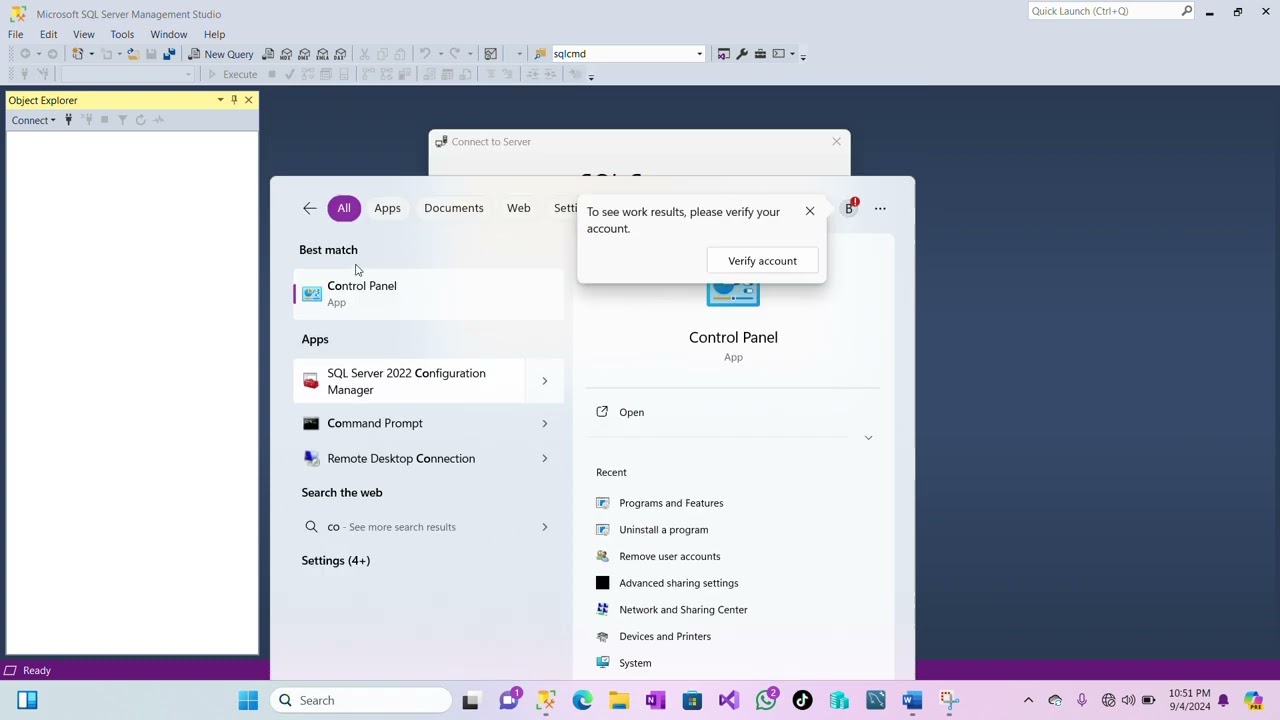This screenshot has width=1280, height=720.
Task: Click the Verify account button
Action: click(762, 261)
